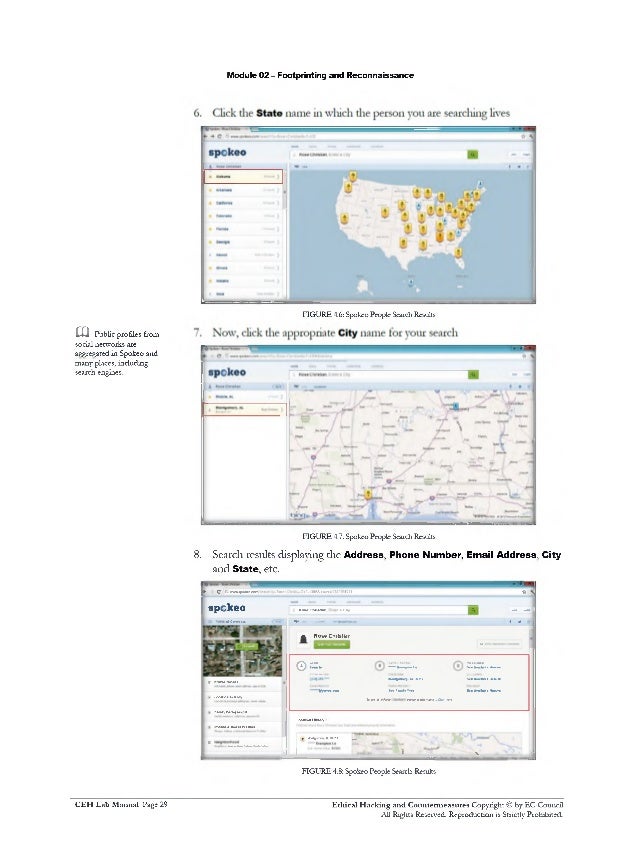Click the Rose Christian header in Figure 4.7
Viewport: 638px width, 857px height.
coord(244,386)
